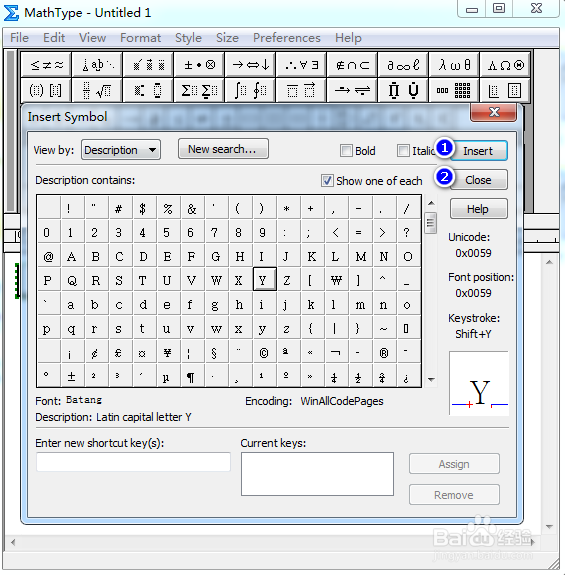
Task: Open the uppercase Greek palette (ΛΩ)
Action: 505,65
